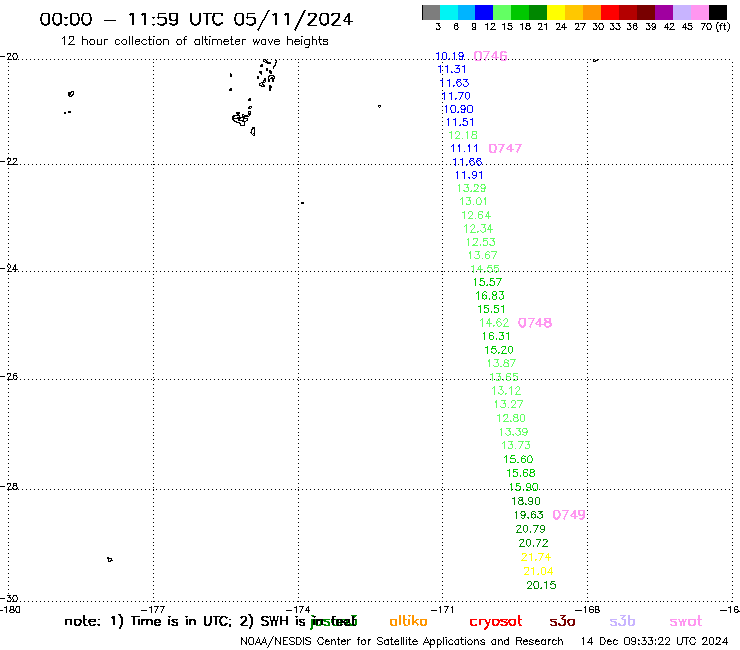Click the 12.34 wave height reading

click(478, 229)
